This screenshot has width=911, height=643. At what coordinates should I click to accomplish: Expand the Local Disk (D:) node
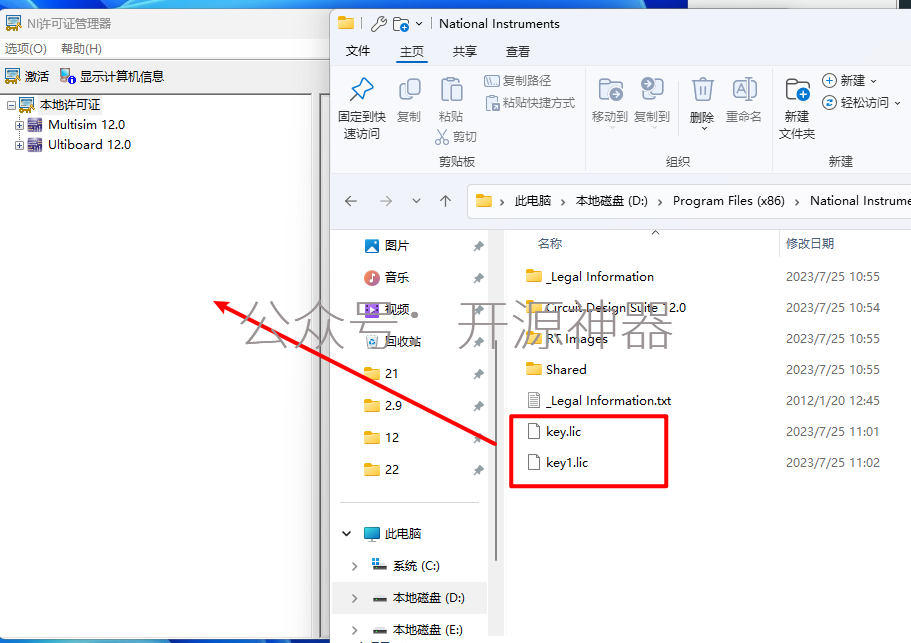pos(354,598)
